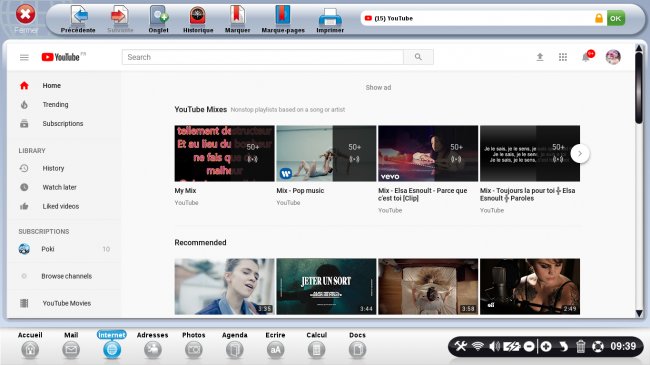Screen dimensions: 650x365
Task: Open the My Mix playlist thumbnail
Action: click(x=224, y=153)
